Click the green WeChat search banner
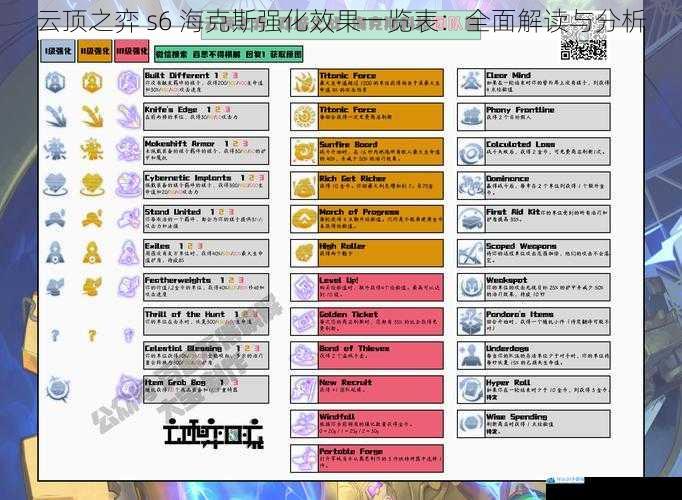The width and height of the screenshot is (682, 500). (228, 54)
